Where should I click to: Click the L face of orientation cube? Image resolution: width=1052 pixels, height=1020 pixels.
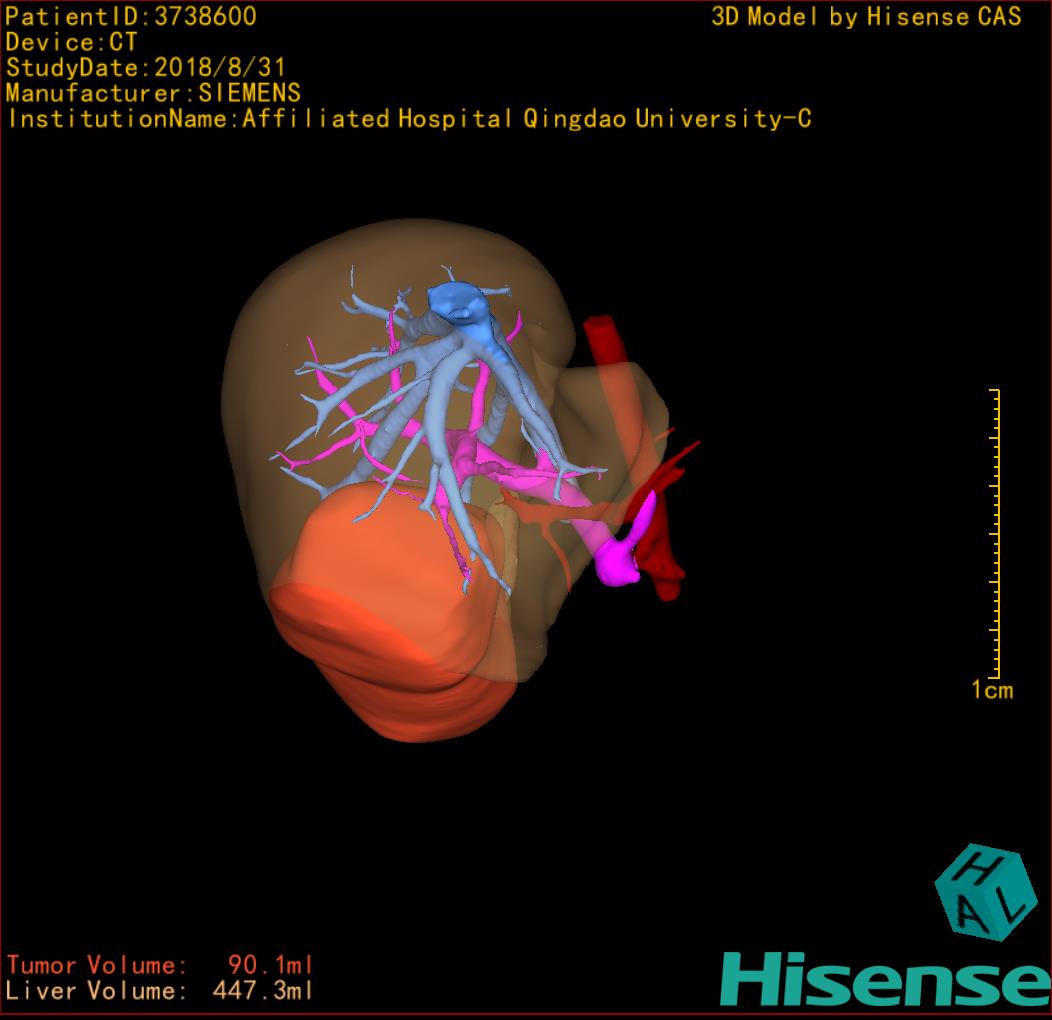1011,904
